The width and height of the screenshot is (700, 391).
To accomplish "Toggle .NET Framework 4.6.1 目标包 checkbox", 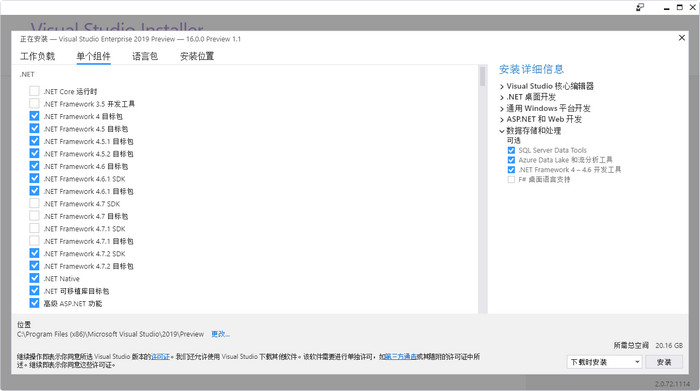I will pyautogui.click(x=34, y=191).
